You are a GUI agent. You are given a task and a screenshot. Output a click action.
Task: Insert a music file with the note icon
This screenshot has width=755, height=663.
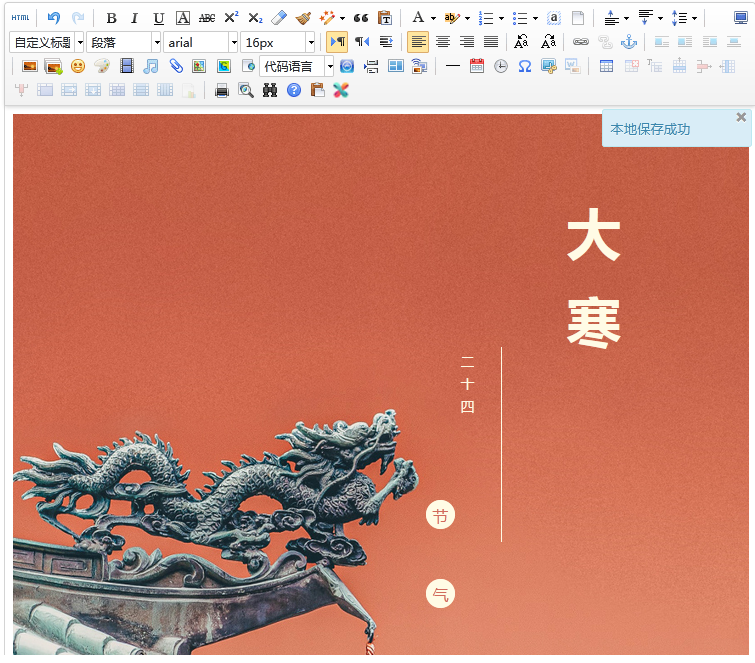tap(151, 66)
